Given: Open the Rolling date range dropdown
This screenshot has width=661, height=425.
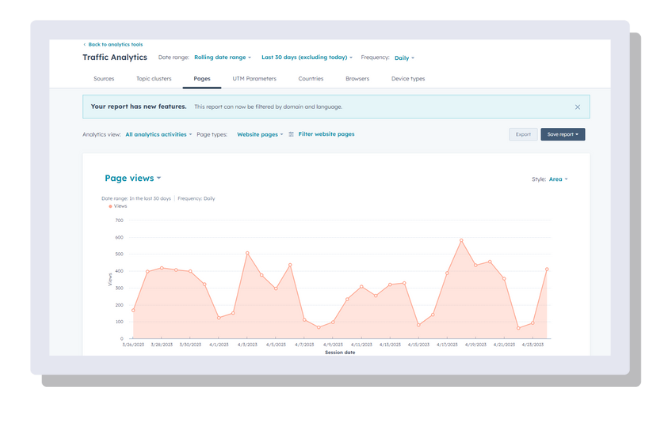Looking at the screenshot, I should pos(223,57).
